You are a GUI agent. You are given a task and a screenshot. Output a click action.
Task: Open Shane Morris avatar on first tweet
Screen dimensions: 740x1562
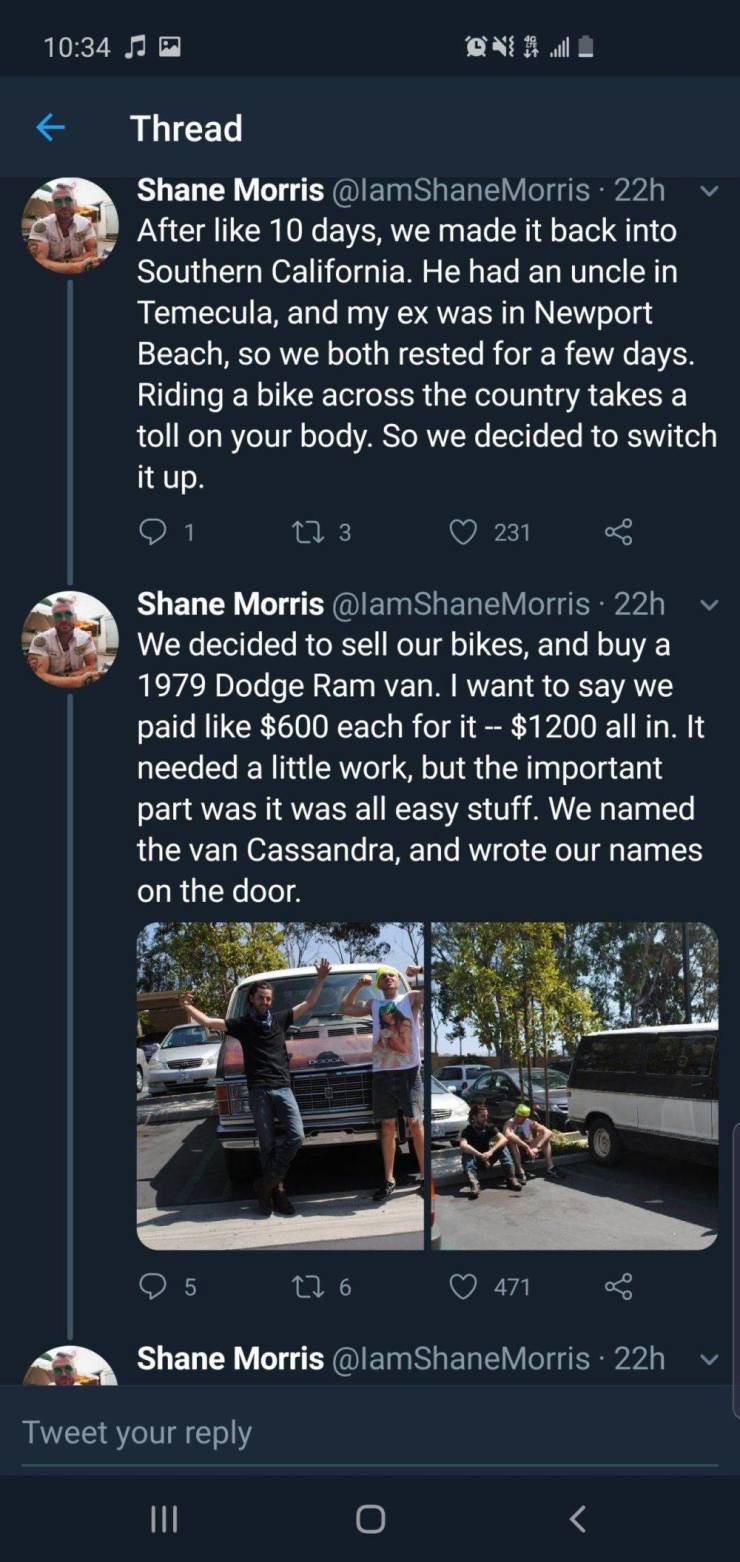click(70, 226)
